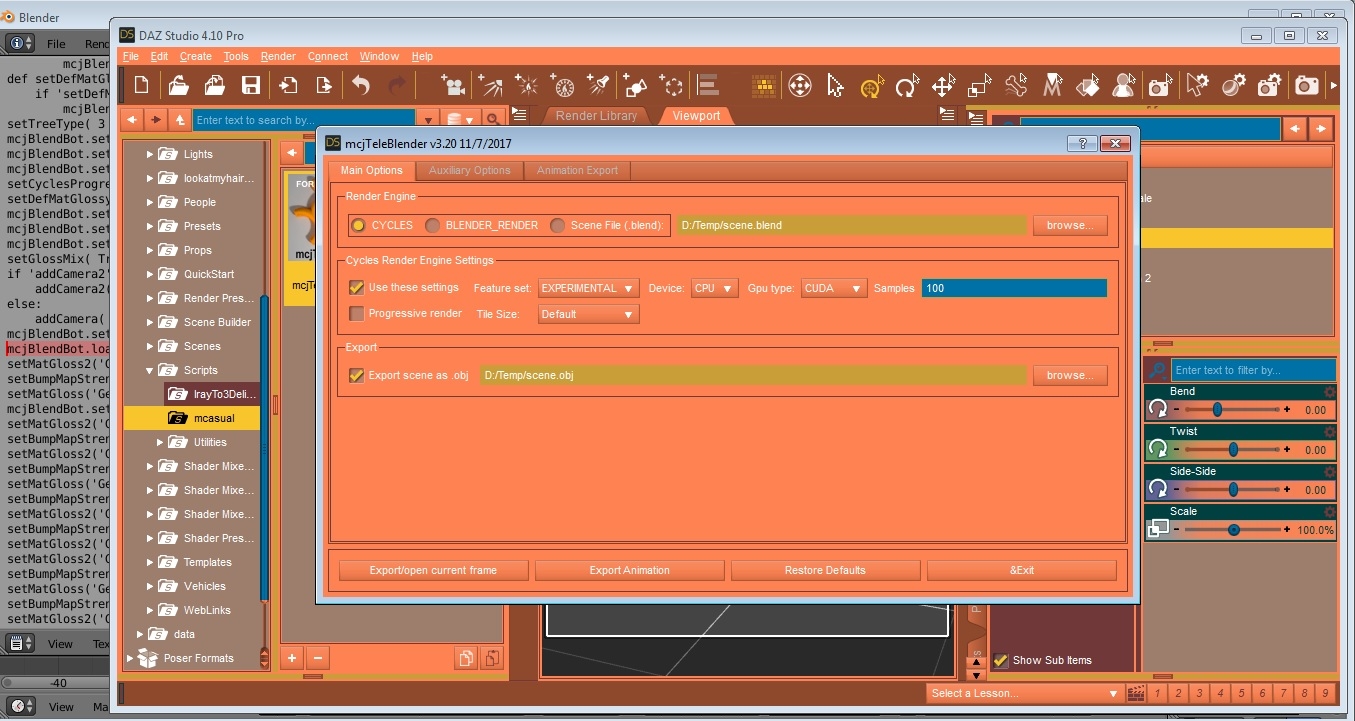Switch to the Auxiliary Options tab

(469, 170)
